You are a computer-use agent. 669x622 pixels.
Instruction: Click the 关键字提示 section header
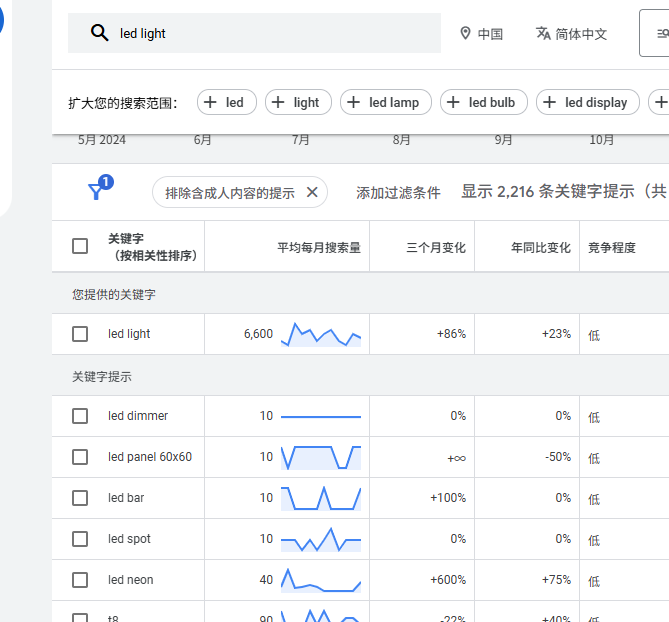[102, 377]
